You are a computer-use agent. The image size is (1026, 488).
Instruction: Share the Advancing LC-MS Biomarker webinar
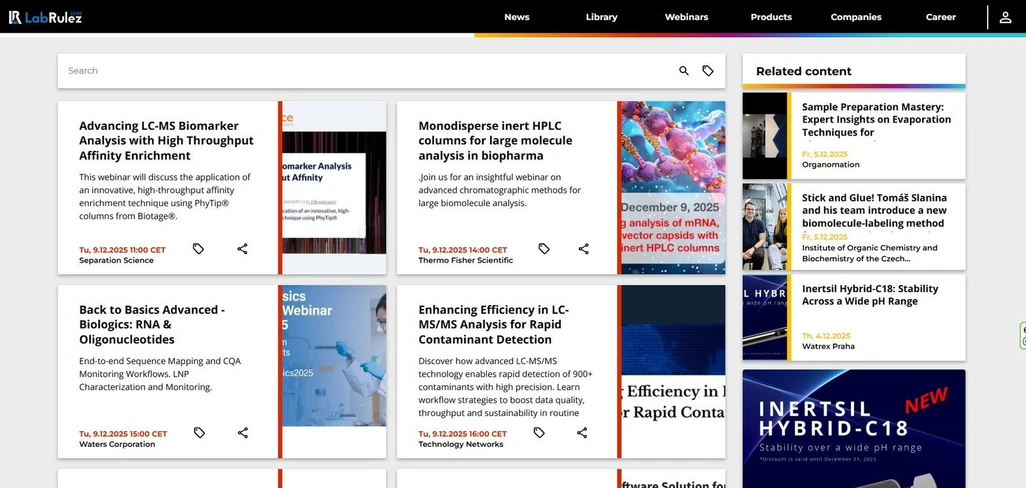(x=242, y=249)
